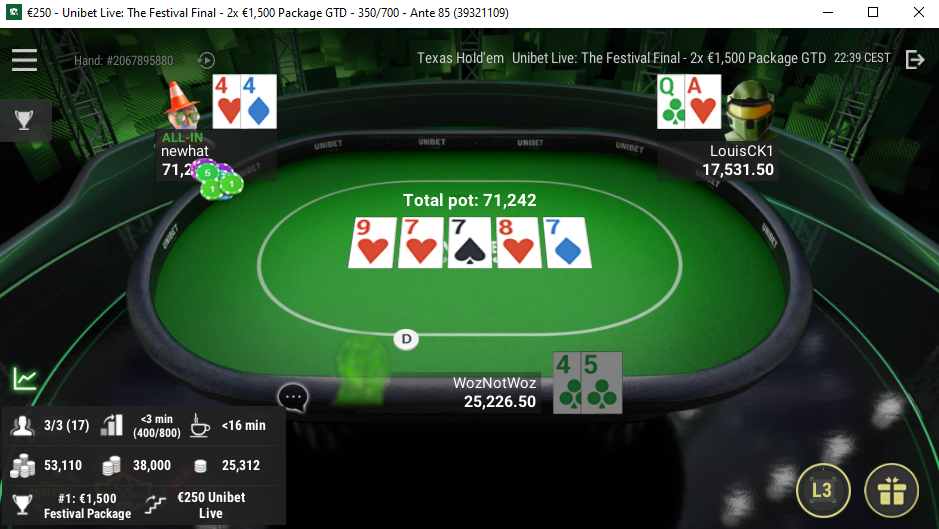
Task: Click the hand replay history icon
Action: [206, 60]
